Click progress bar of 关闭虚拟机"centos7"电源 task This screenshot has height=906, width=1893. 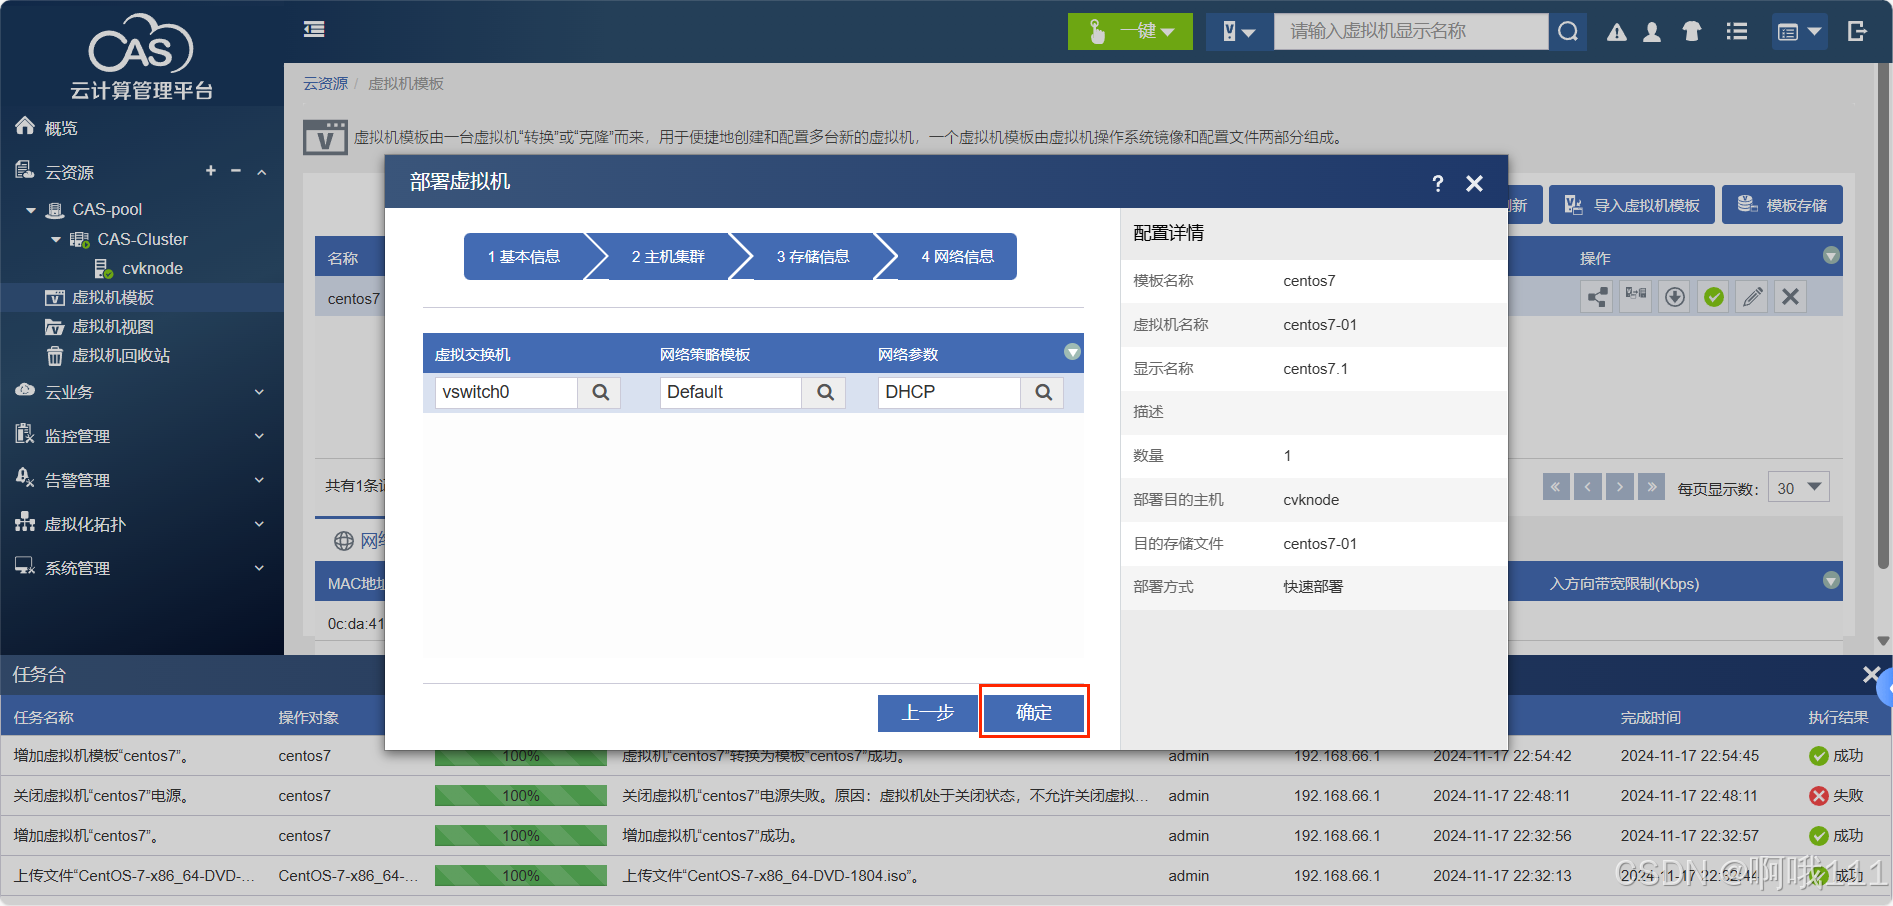[x=520, y=796]
